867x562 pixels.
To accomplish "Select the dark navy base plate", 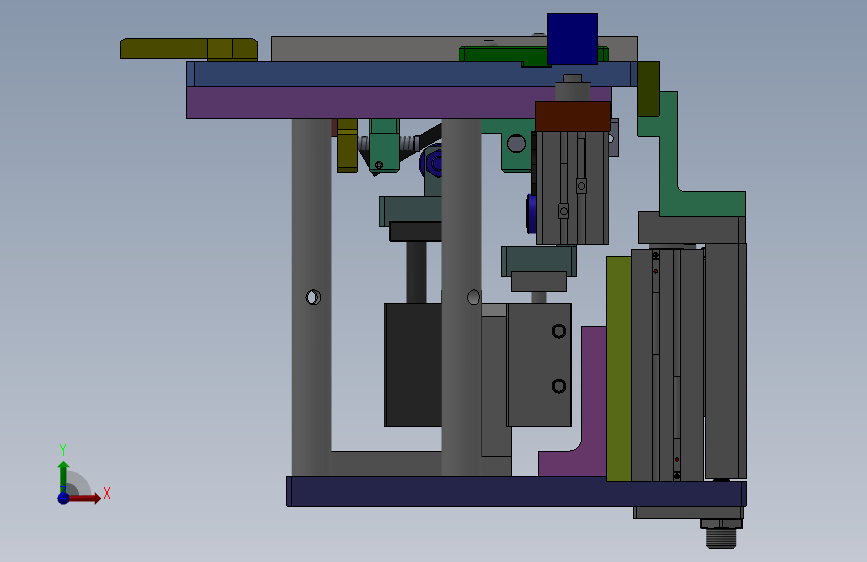I will 516,492.
